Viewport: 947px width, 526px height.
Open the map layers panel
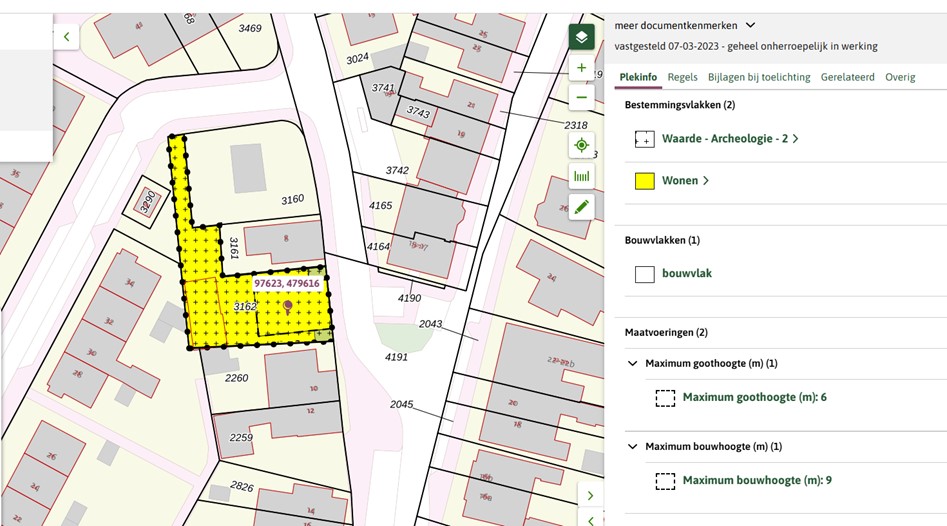pos(581,38)
